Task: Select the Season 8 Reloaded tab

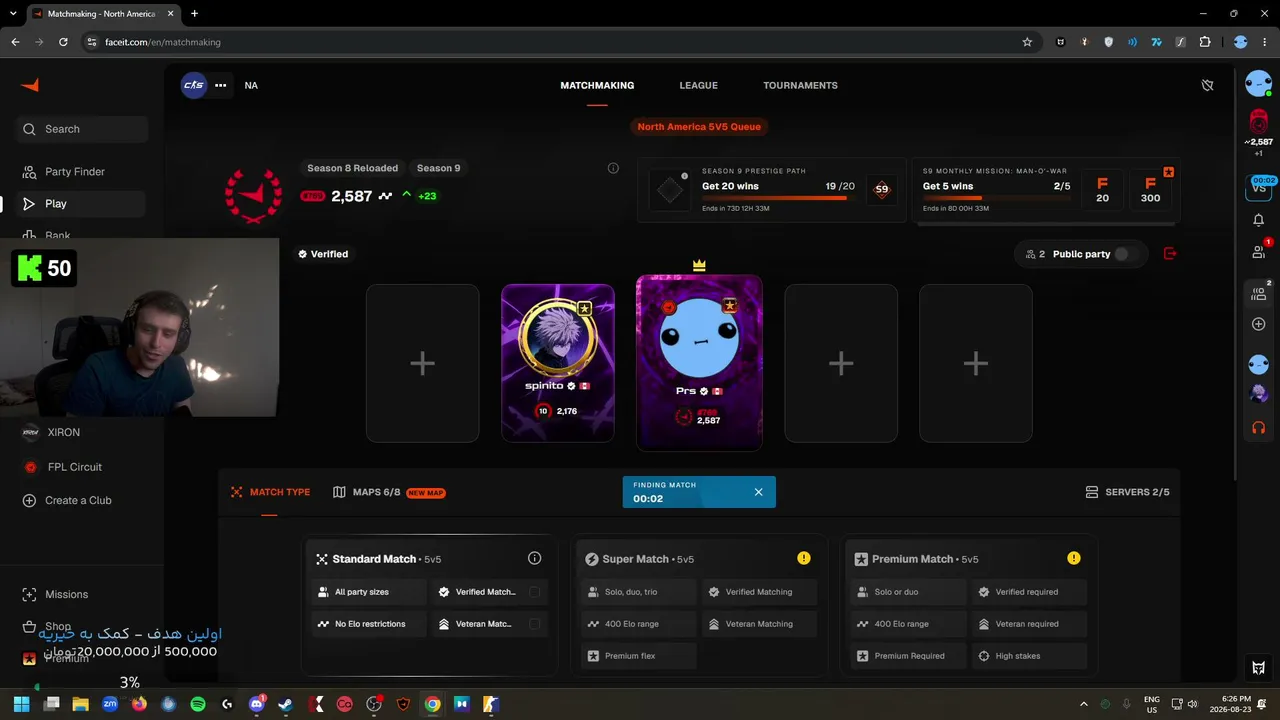Action: (352, 168)
